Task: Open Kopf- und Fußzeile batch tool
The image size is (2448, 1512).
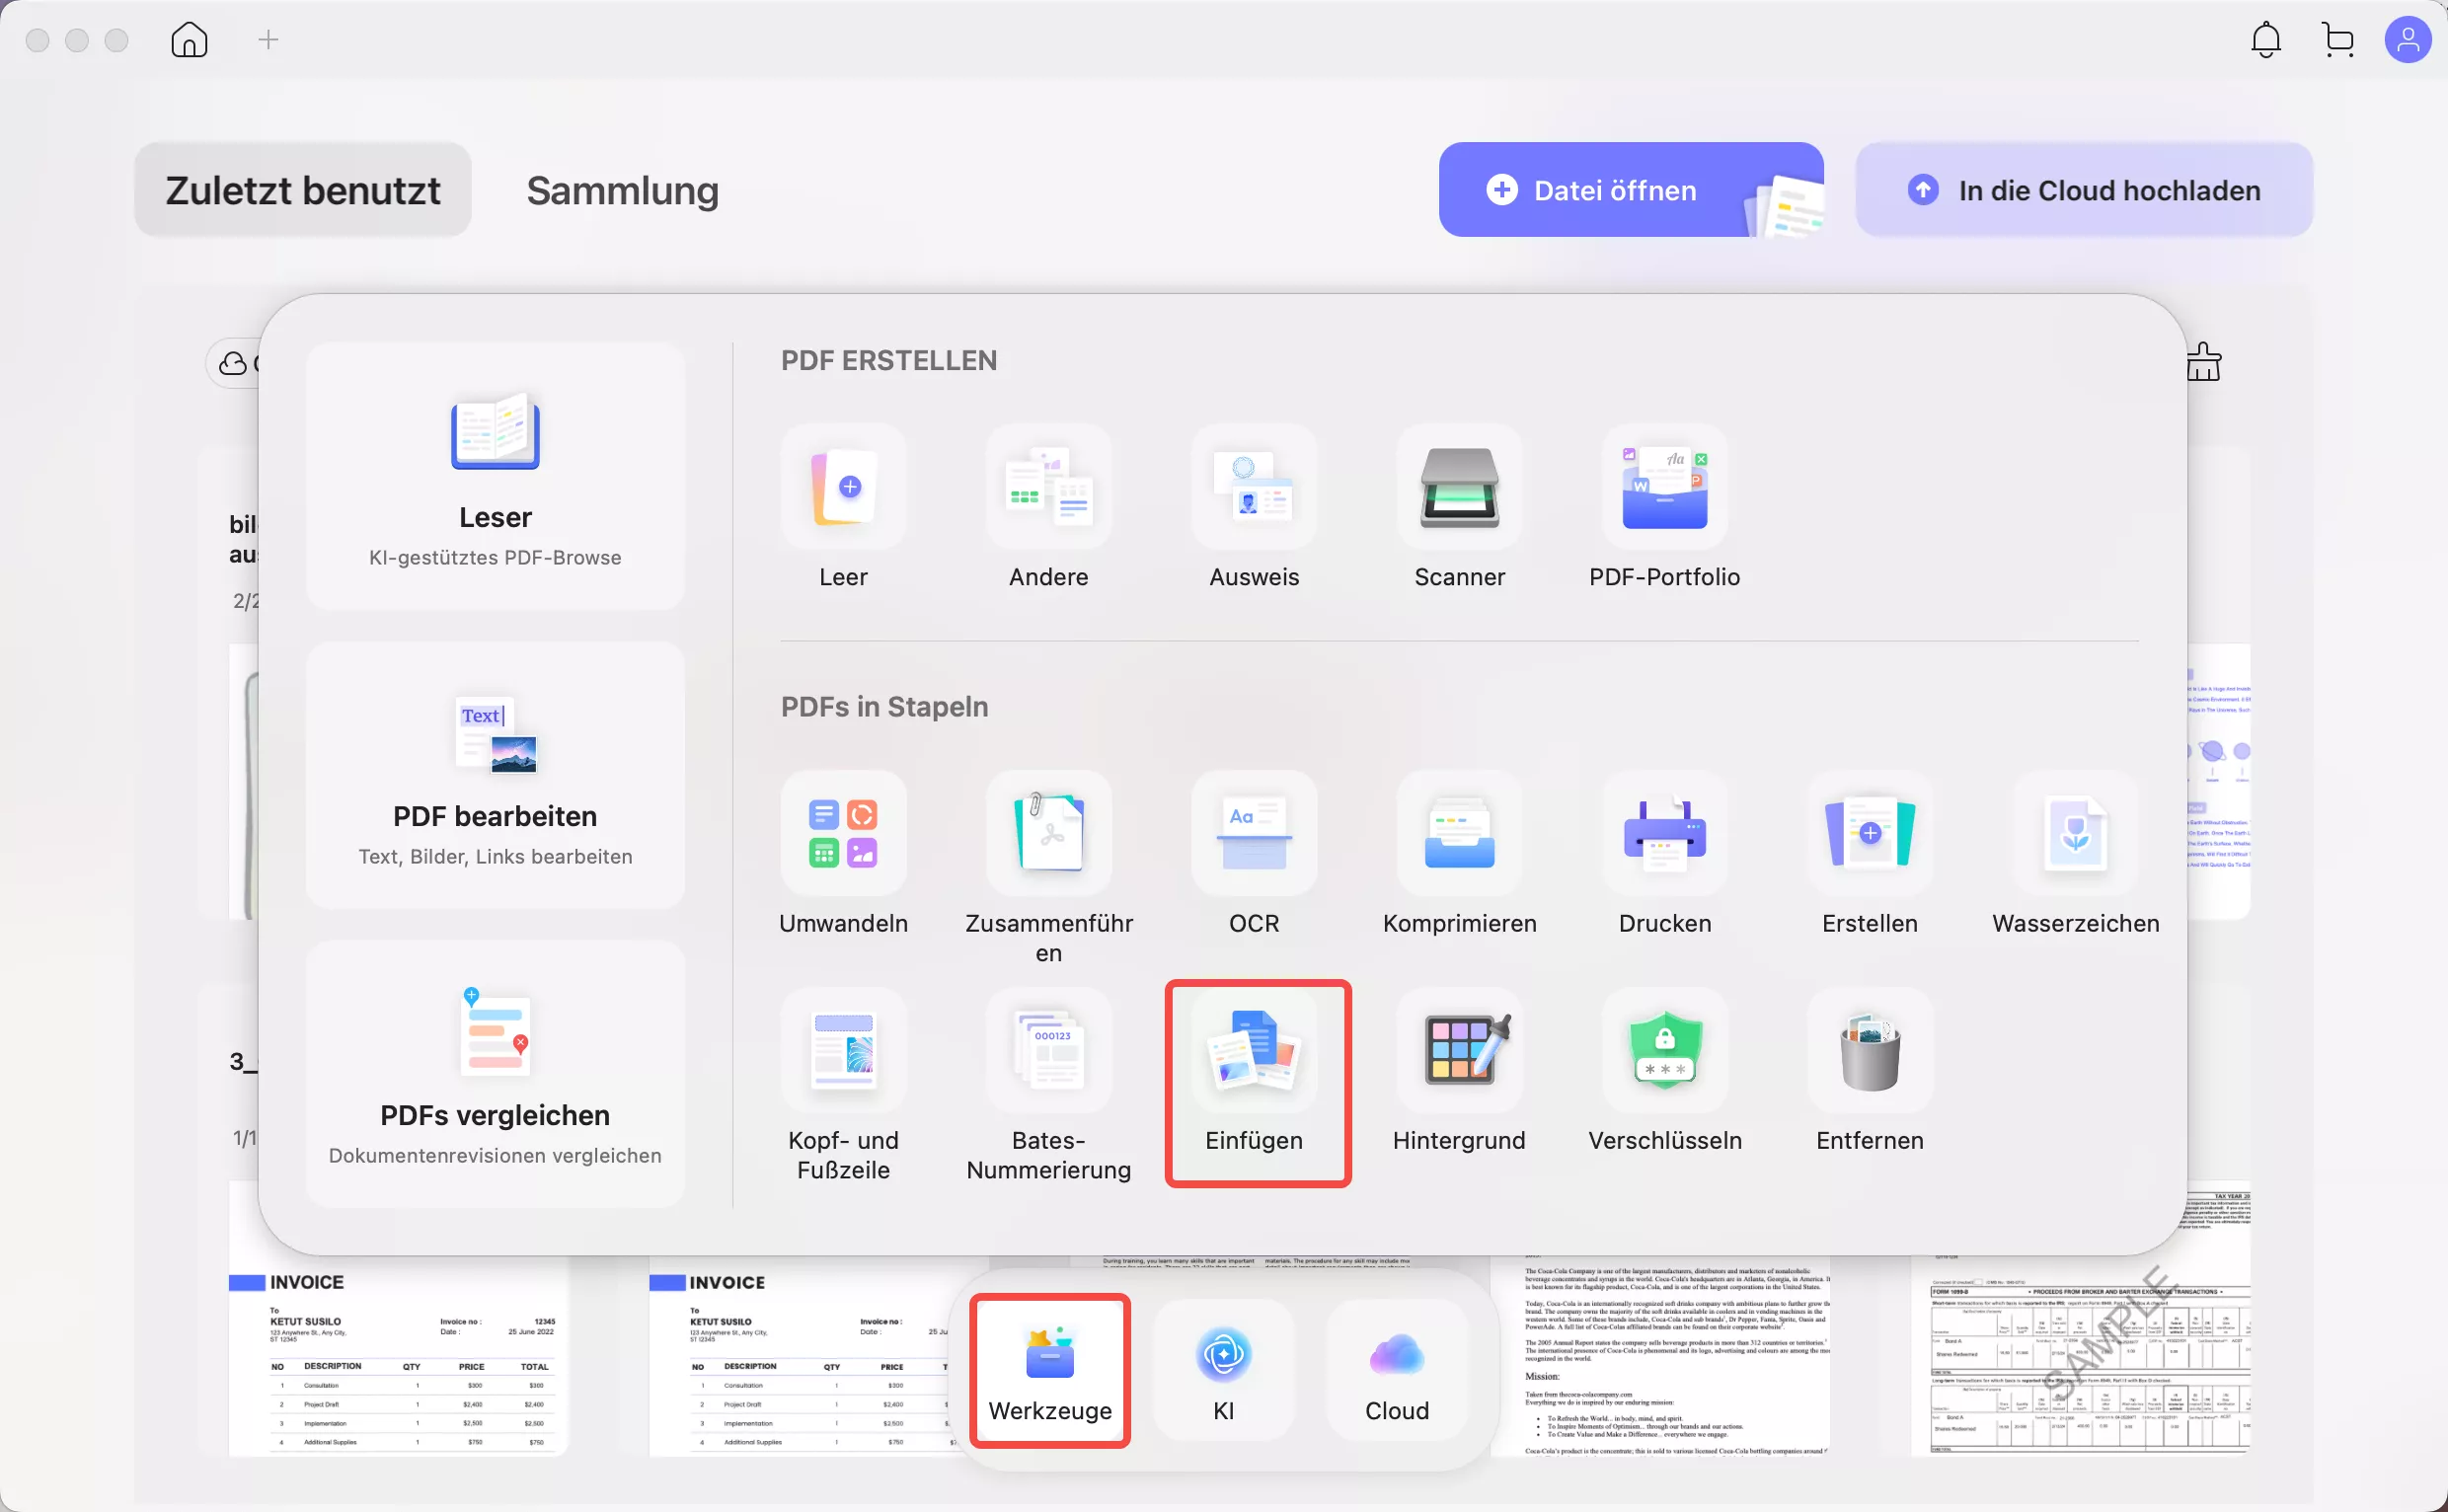Action: click(x=843, y=1086)
